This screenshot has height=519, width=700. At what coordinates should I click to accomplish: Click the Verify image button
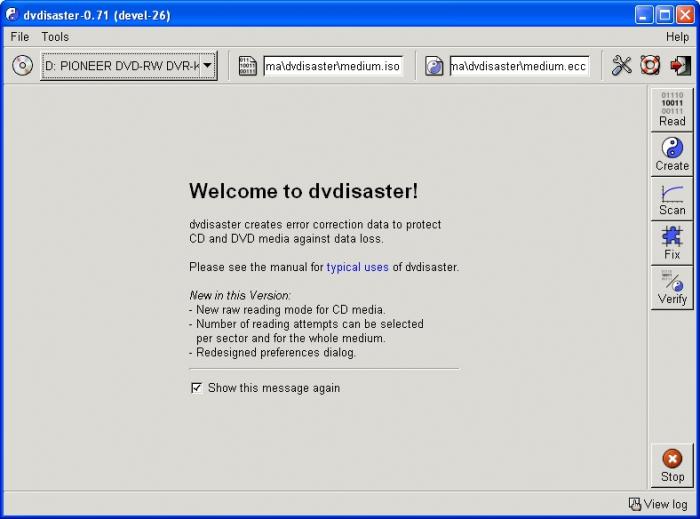tap(672, 288)
